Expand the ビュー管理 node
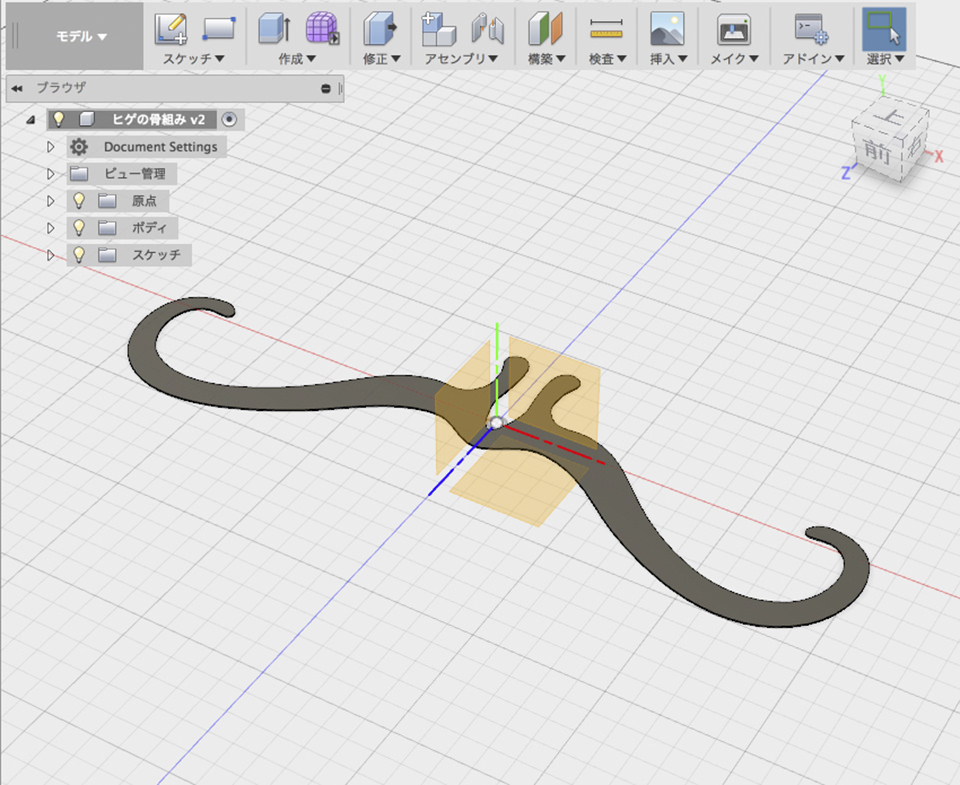Image resolution: width=960 pixels, height=785 pixels. [x=51, y=174]
